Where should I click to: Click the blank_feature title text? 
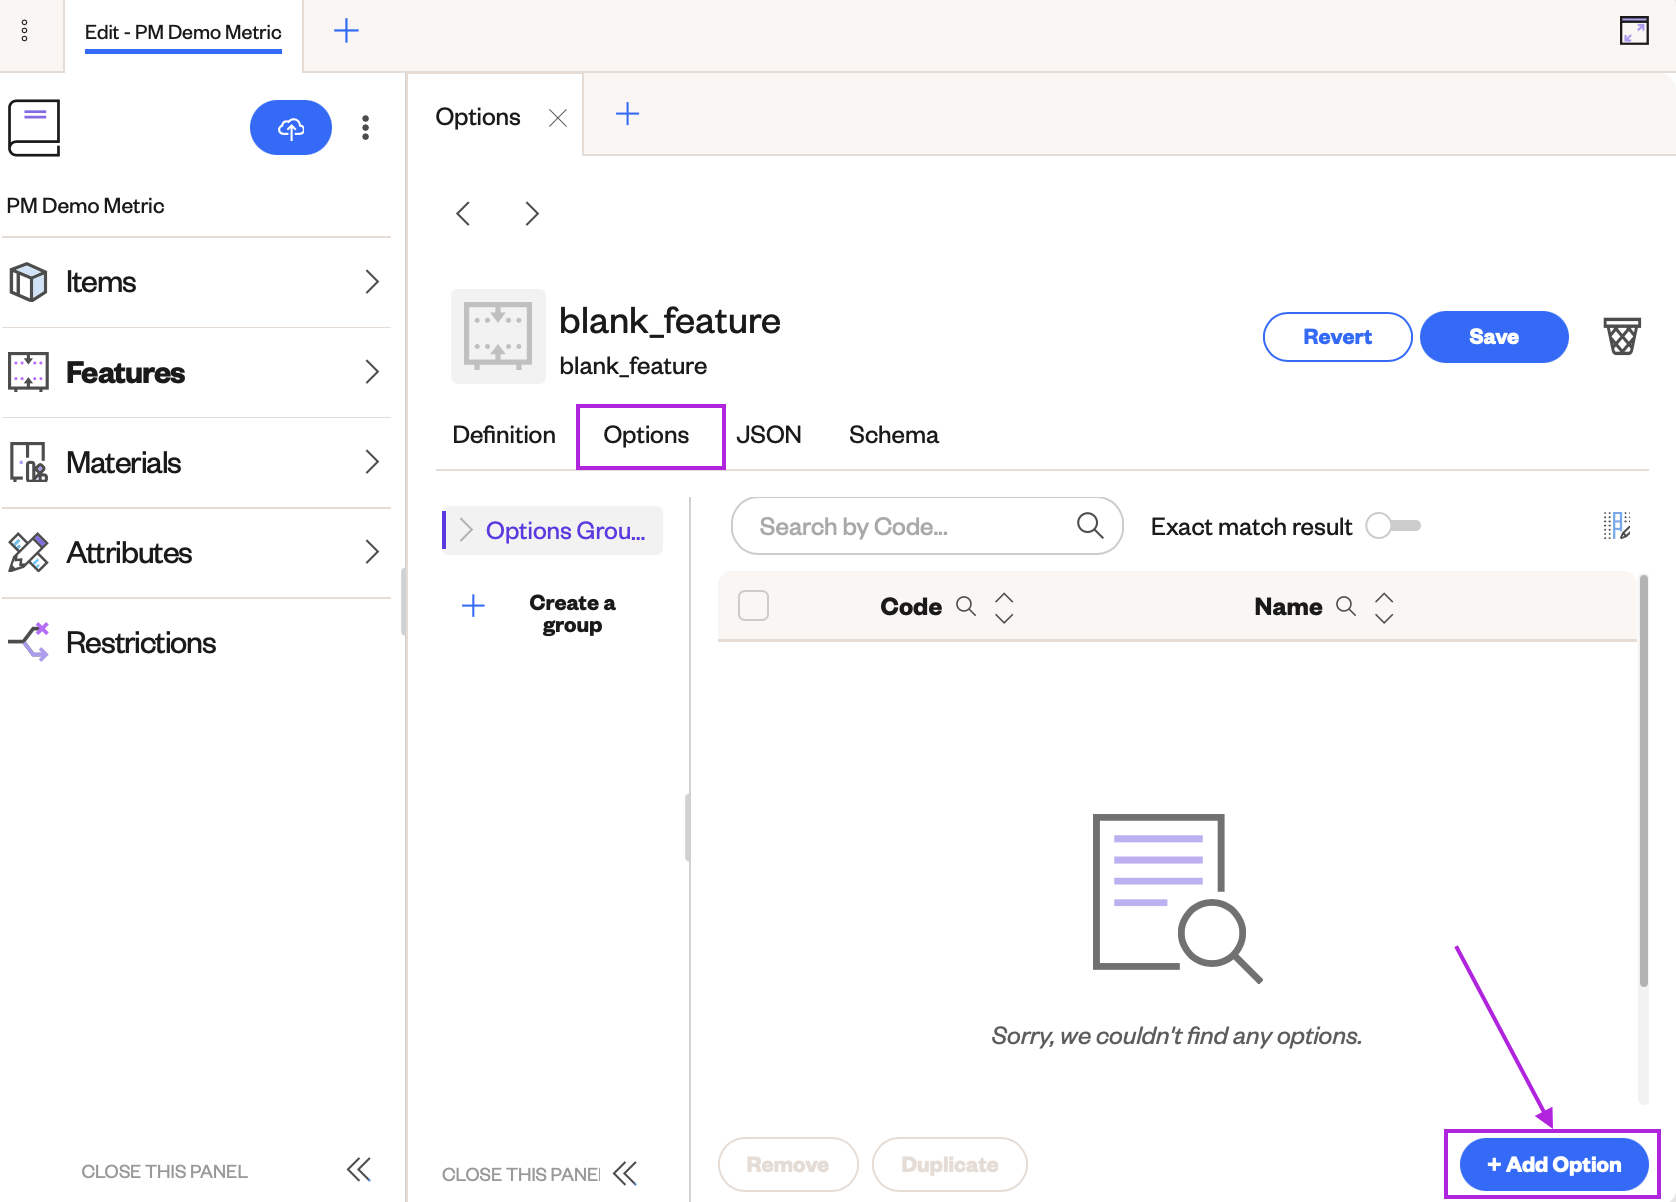click(x=670, y=321)
